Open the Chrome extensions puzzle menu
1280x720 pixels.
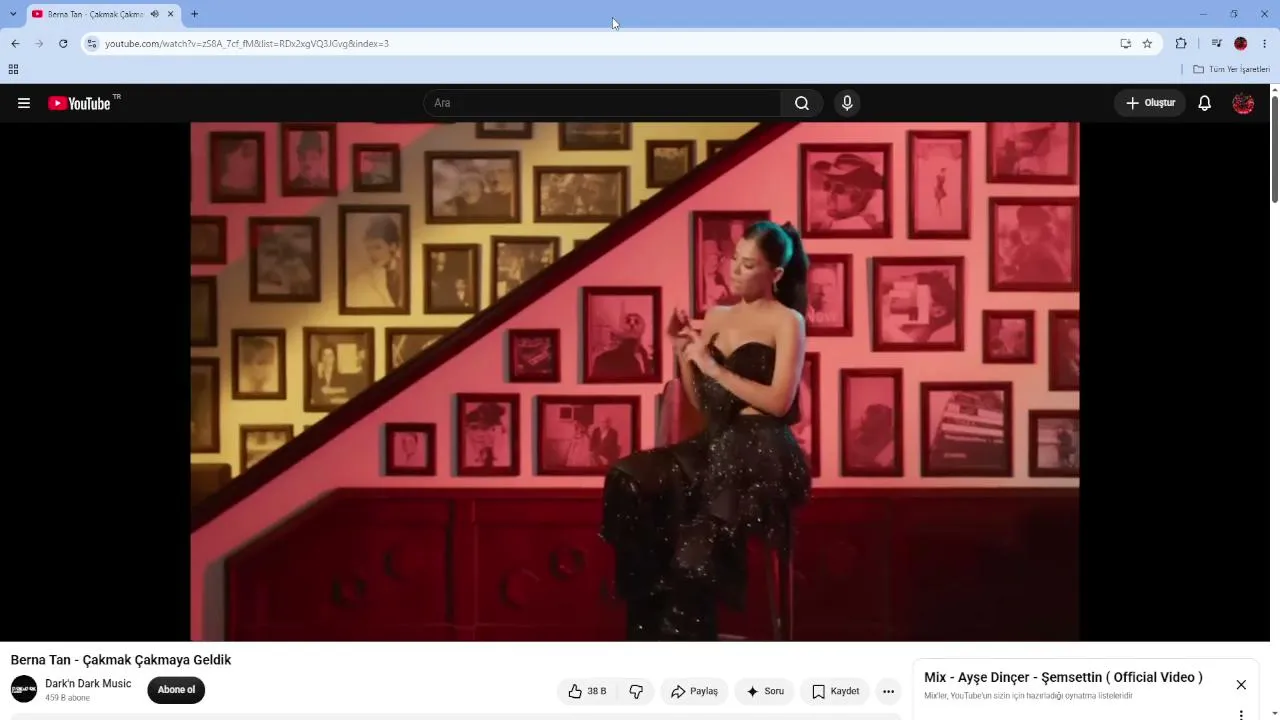(x=1181, y=43)
